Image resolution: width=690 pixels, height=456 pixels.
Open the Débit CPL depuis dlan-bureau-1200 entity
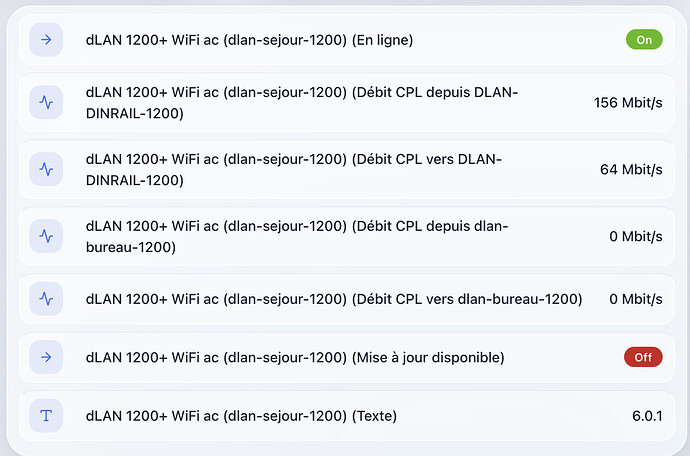pyautogui.click(x=347, y=236)
